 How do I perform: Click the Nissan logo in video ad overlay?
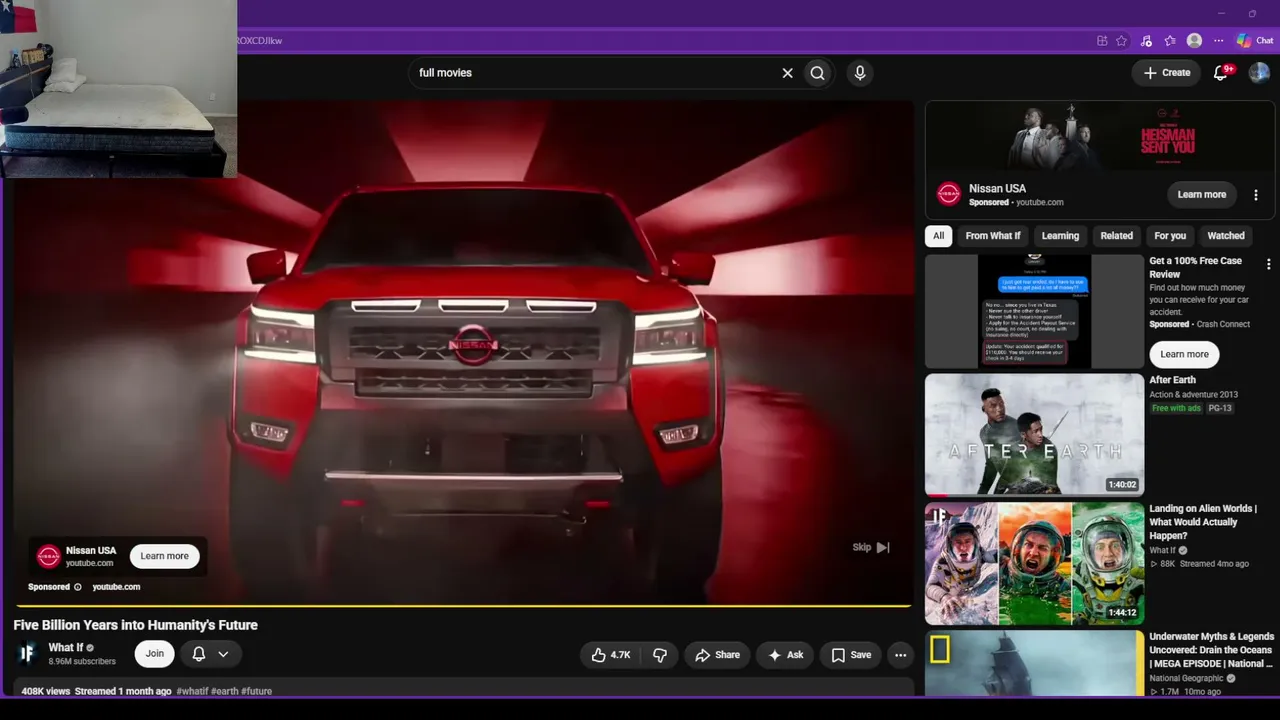point(49,556)
